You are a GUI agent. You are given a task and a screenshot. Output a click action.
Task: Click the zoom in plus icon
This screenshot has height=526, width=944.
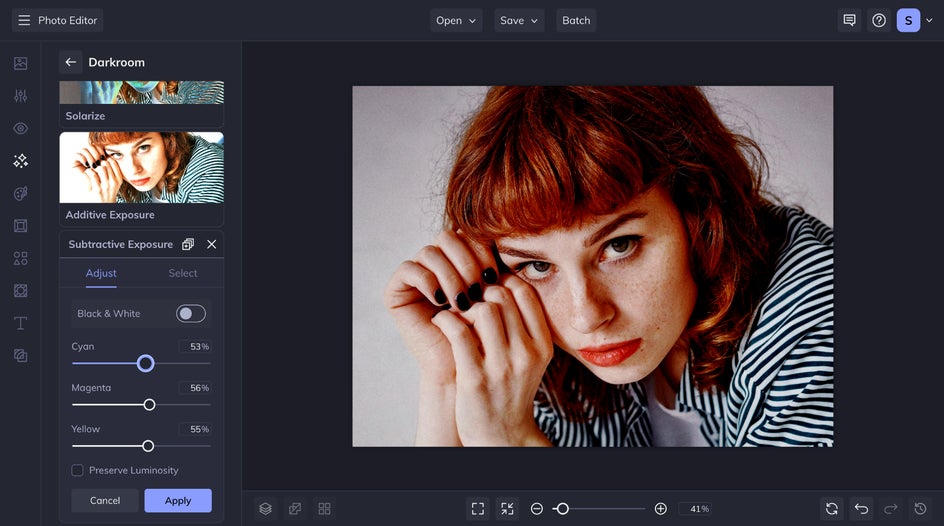pos(660,509)
